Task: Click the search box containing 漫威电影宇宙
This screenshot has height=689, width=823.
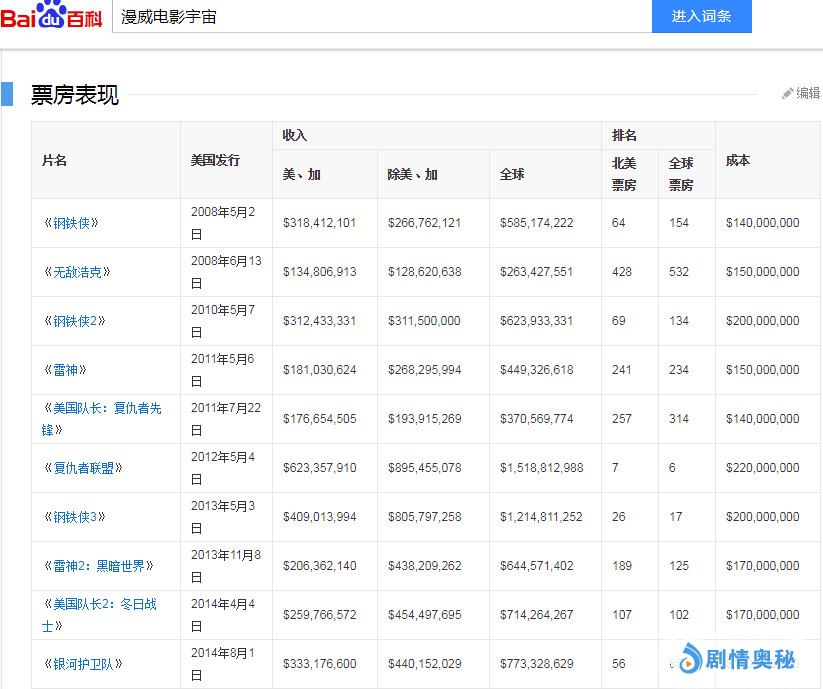Action: [380, 16]
